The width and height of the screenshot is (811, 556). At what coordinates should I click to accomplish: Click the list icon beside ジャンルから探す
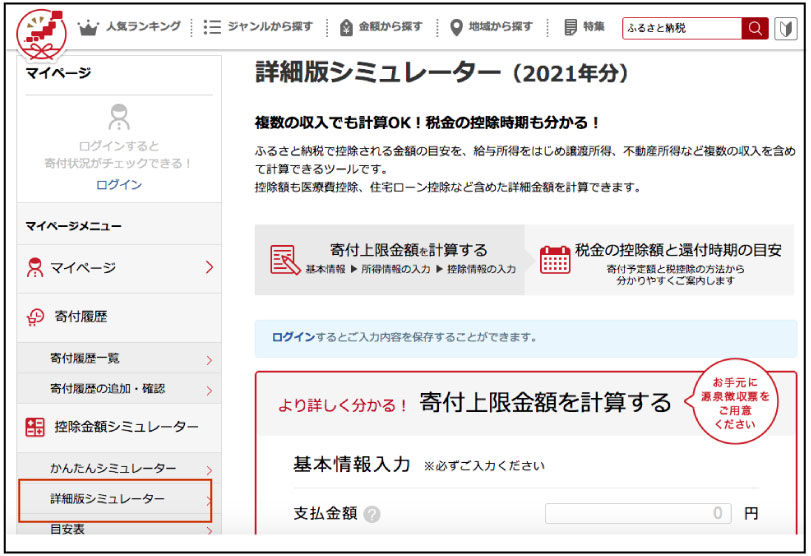click(x=212, y=27)
